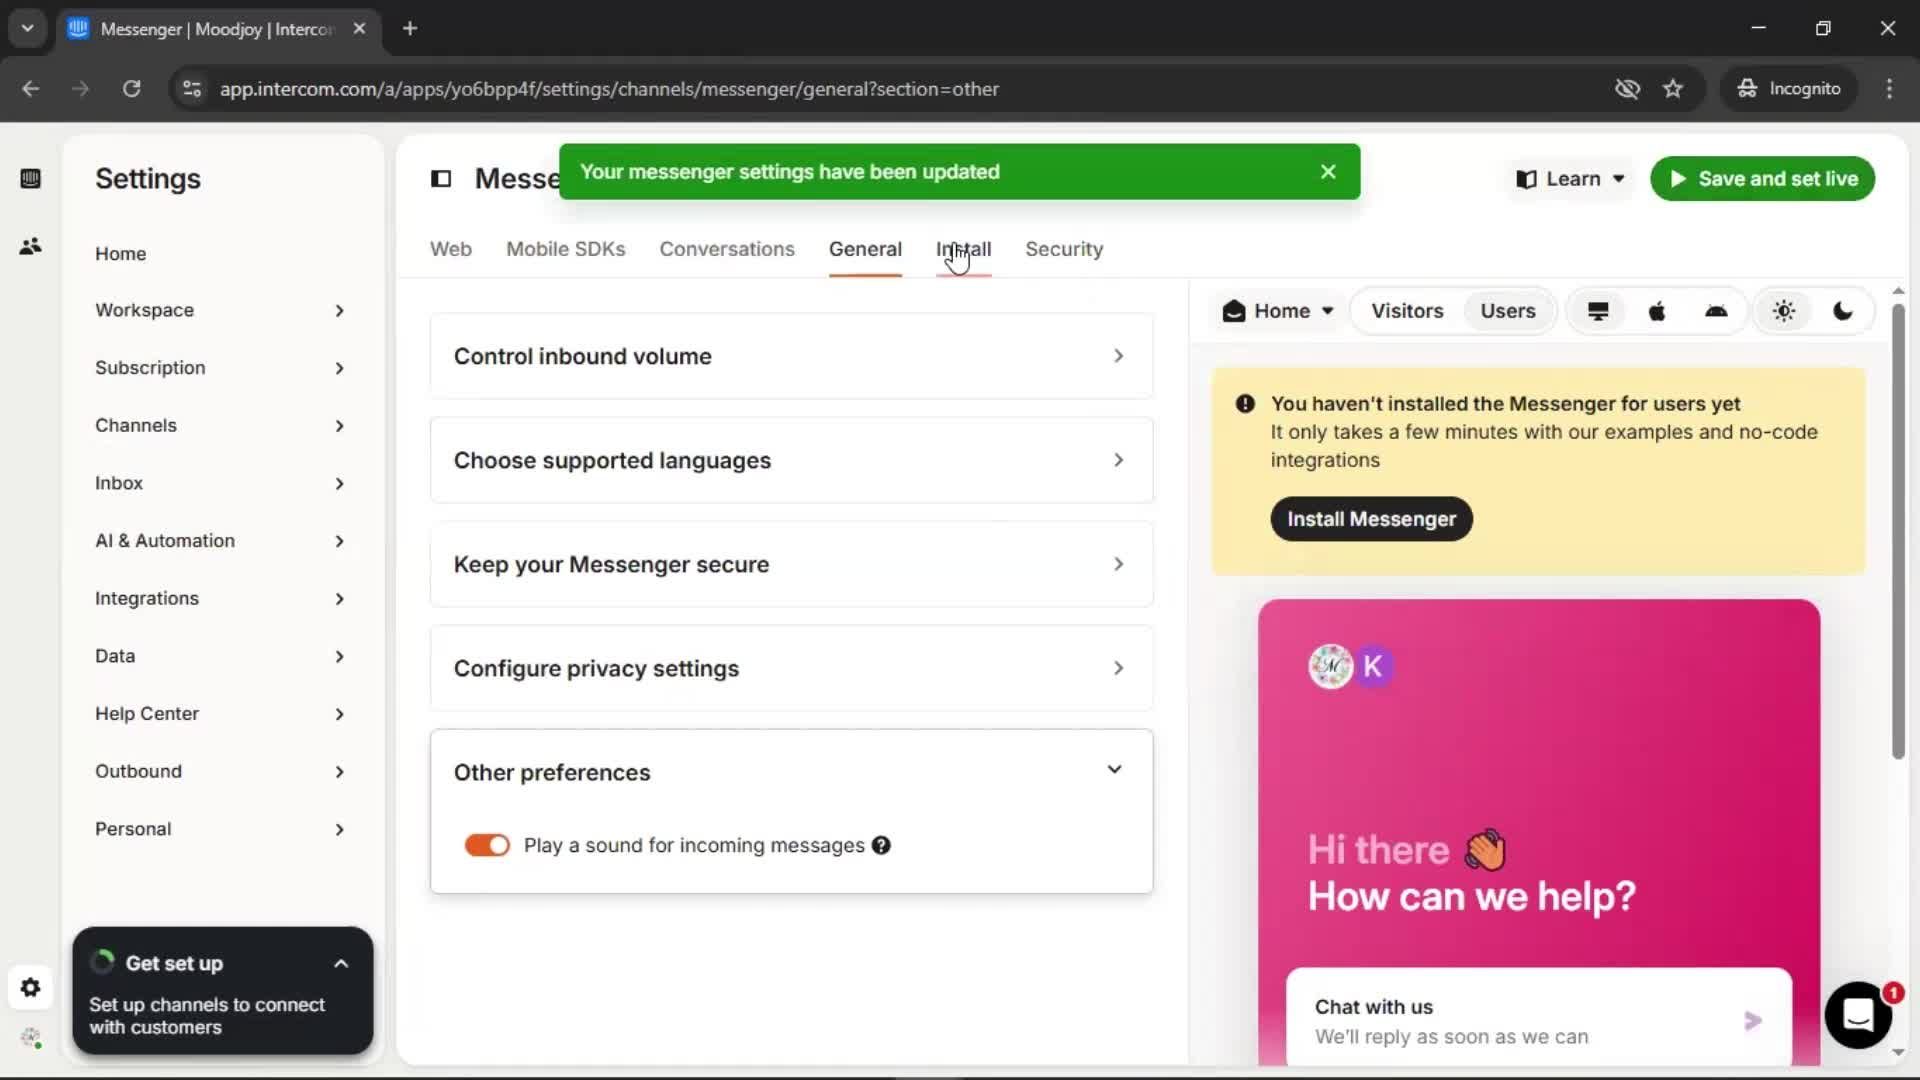The height and width of the screenshot is (1080, 1920).
Task: Bookmark this page with the star icon
Action: tap(1673, 89)
